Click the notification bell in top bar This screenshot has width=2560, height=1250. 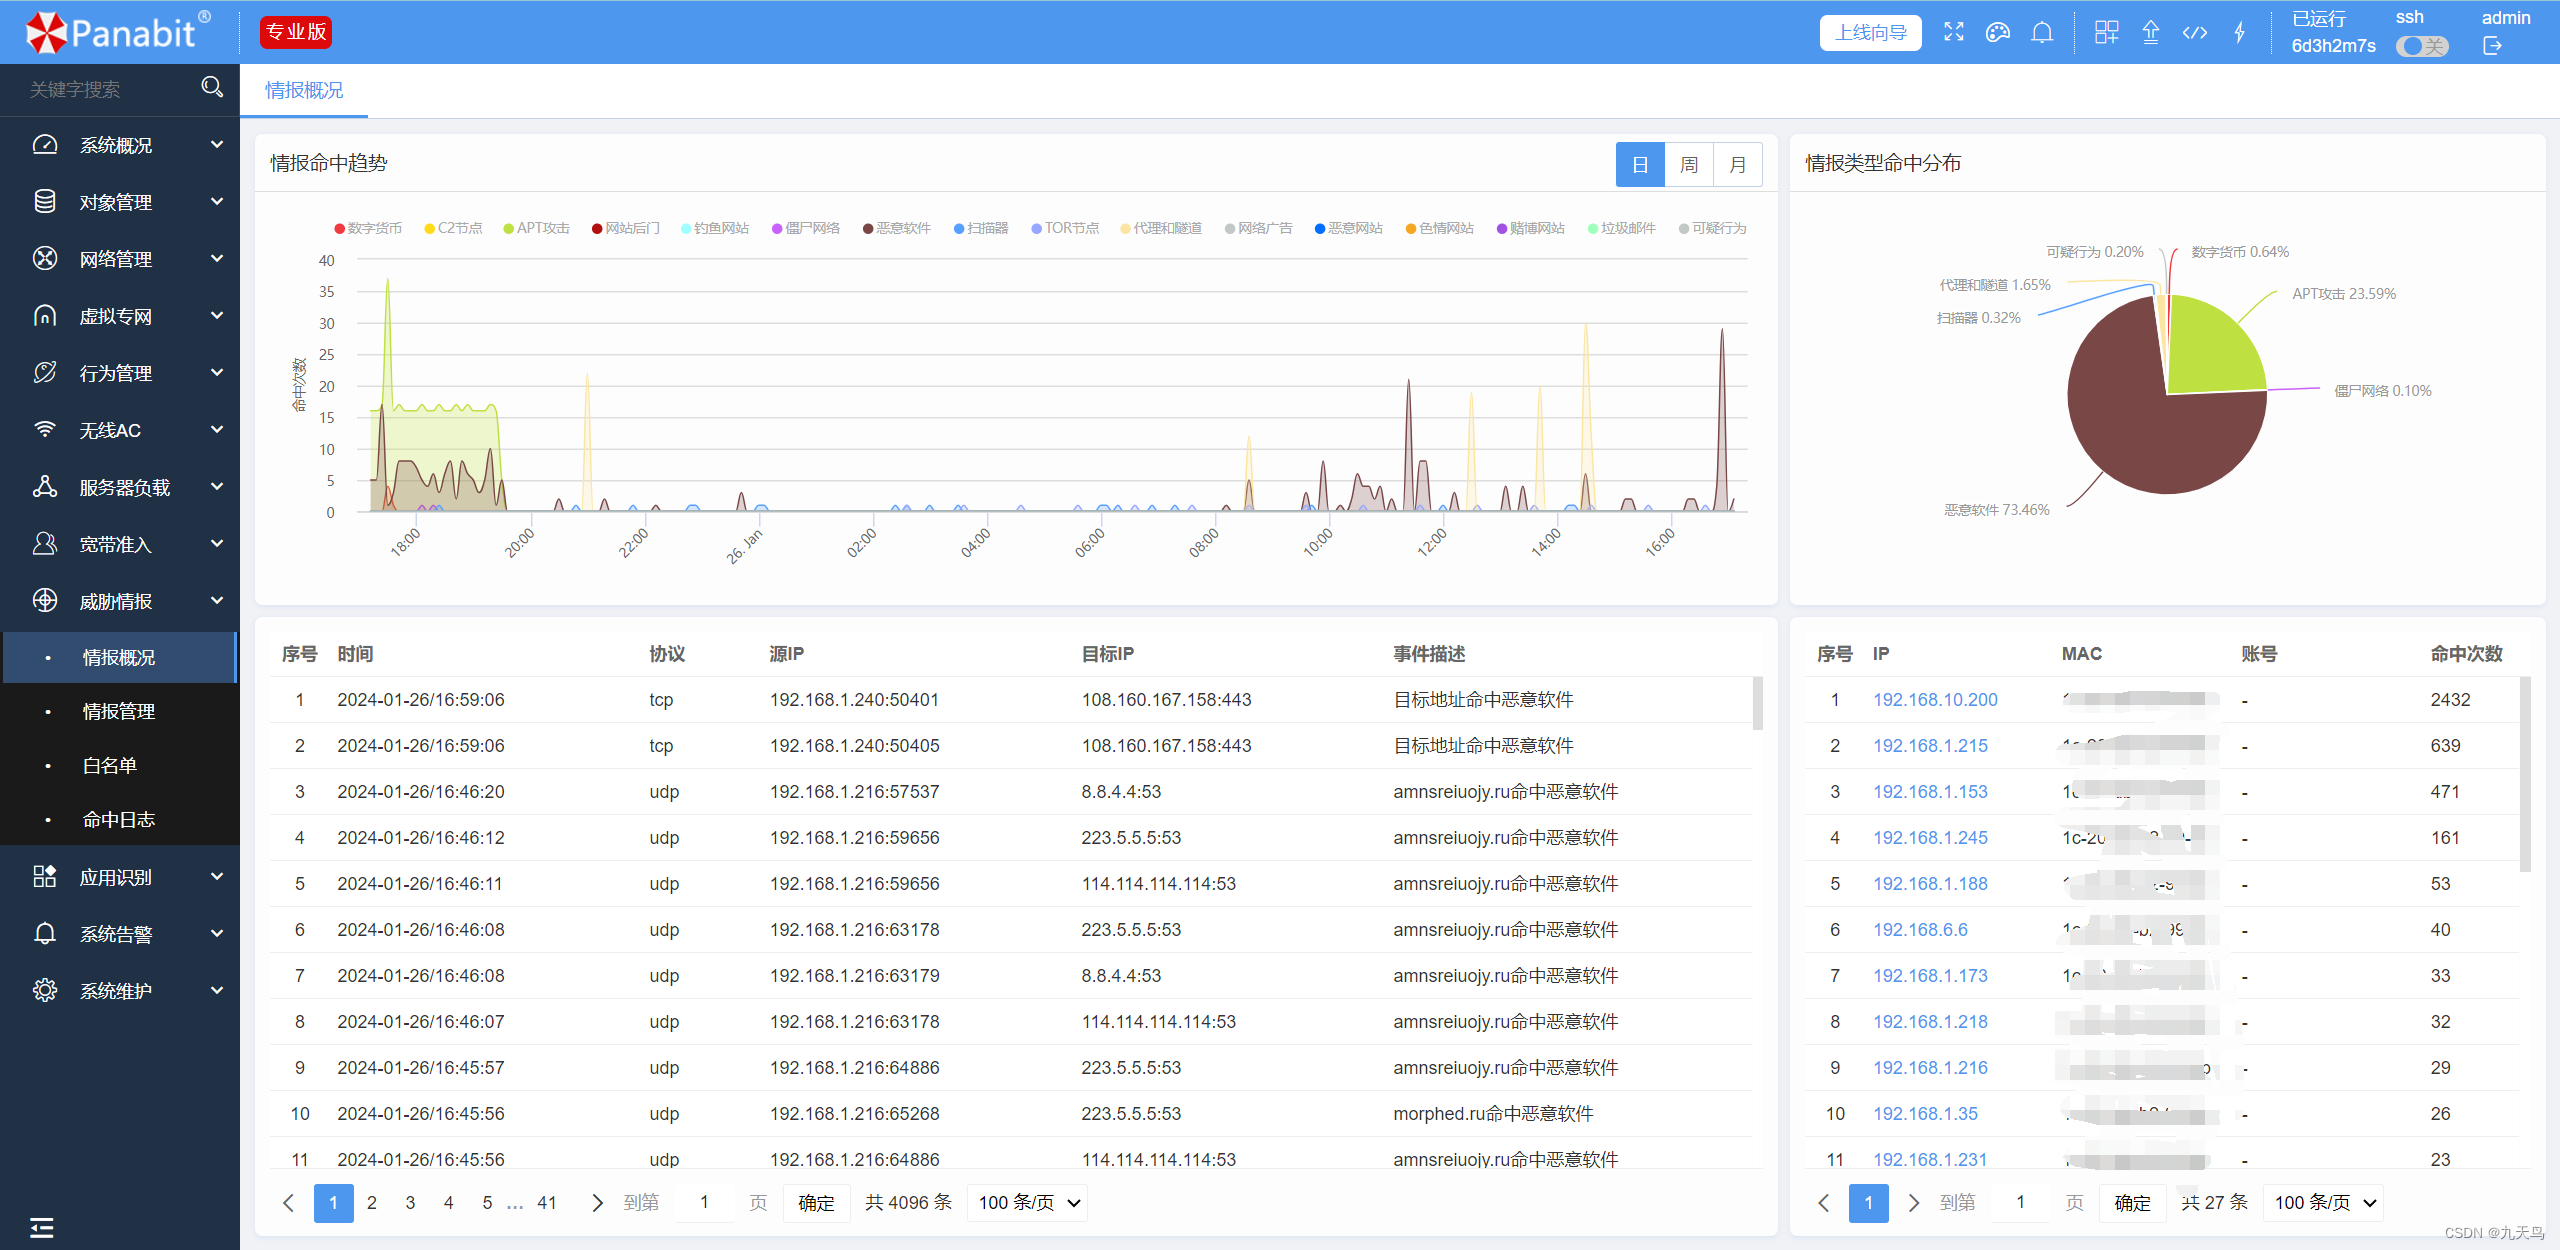pos(2042,32)
